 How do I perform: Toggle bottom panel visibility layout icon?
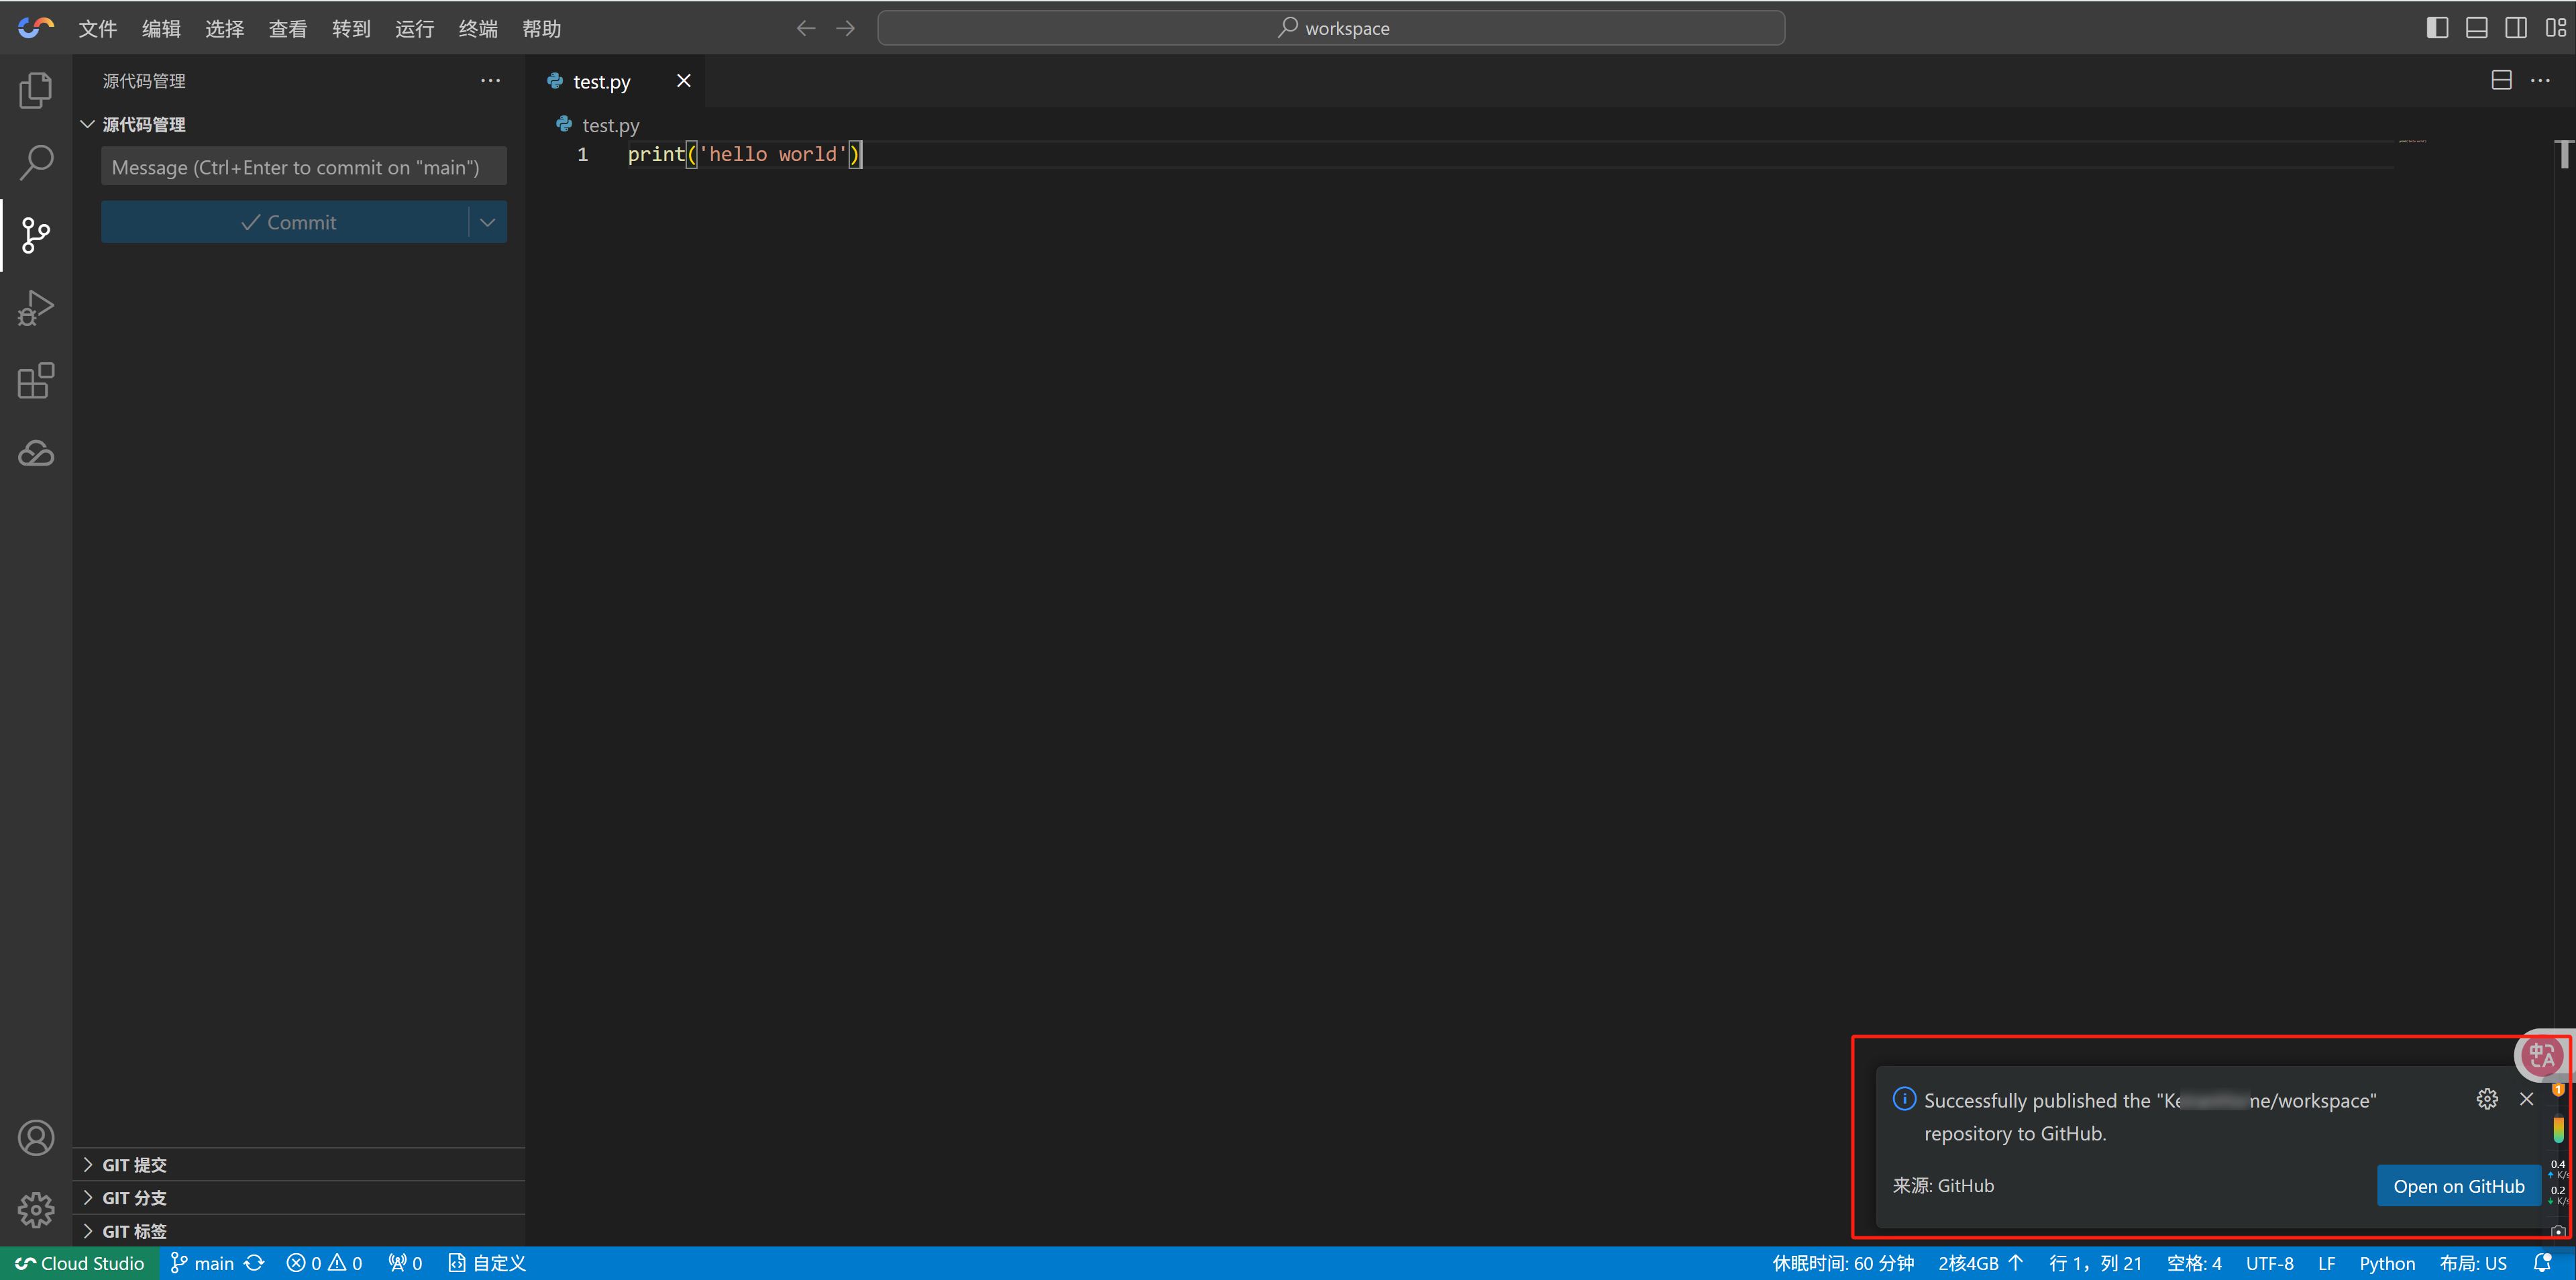[2476, 28]
